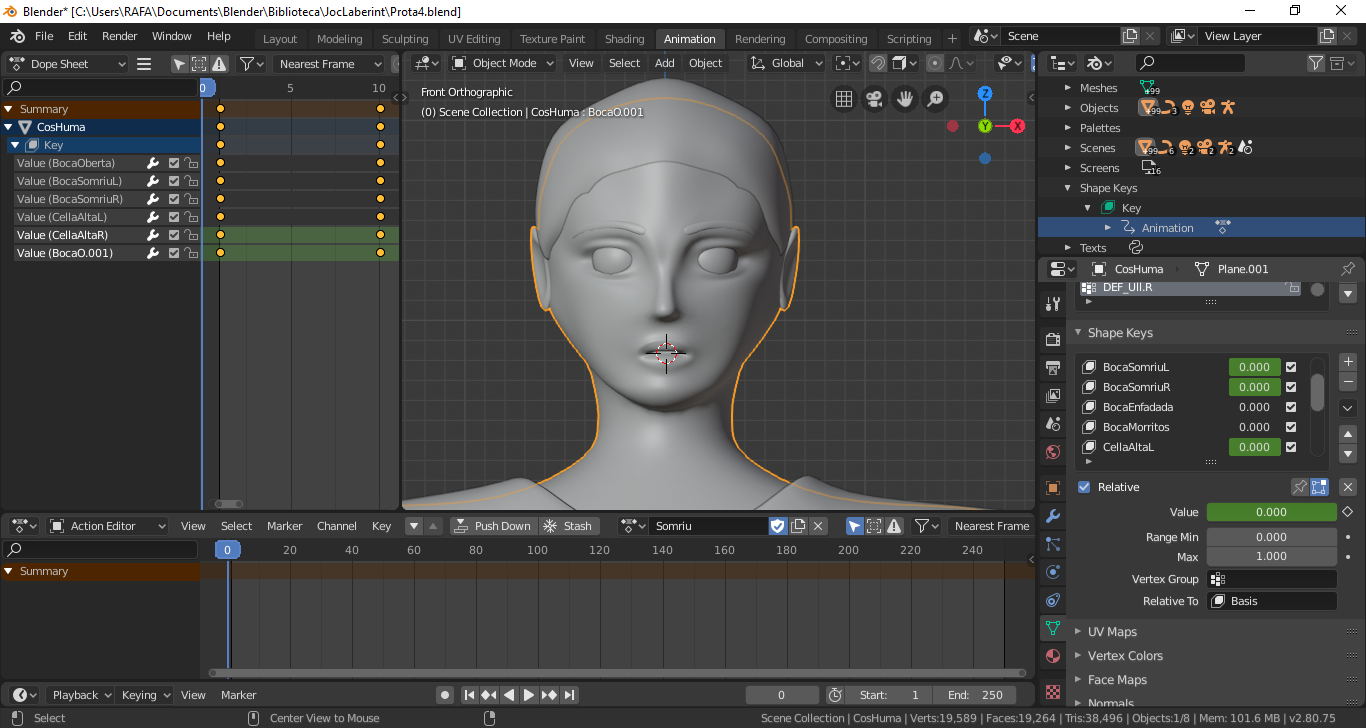Click the Stash button

tap(568, 526)
